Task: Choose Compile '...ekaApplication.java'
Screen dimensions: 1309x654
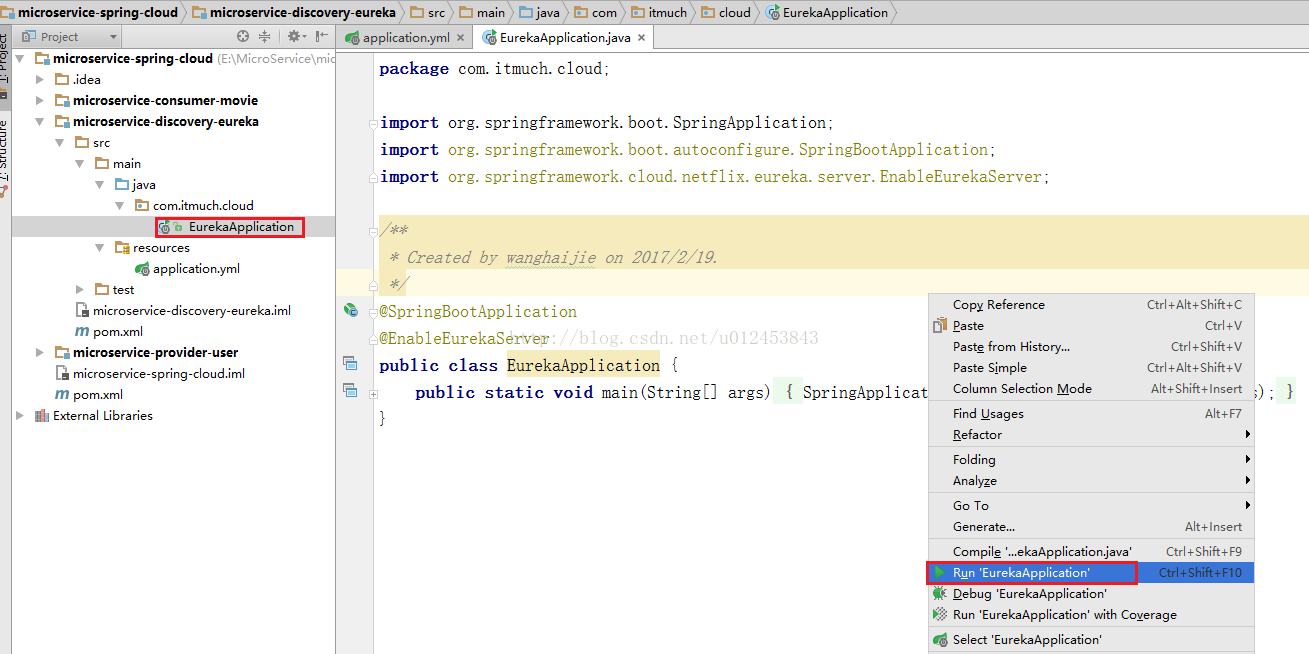Action: [1091, 552]
